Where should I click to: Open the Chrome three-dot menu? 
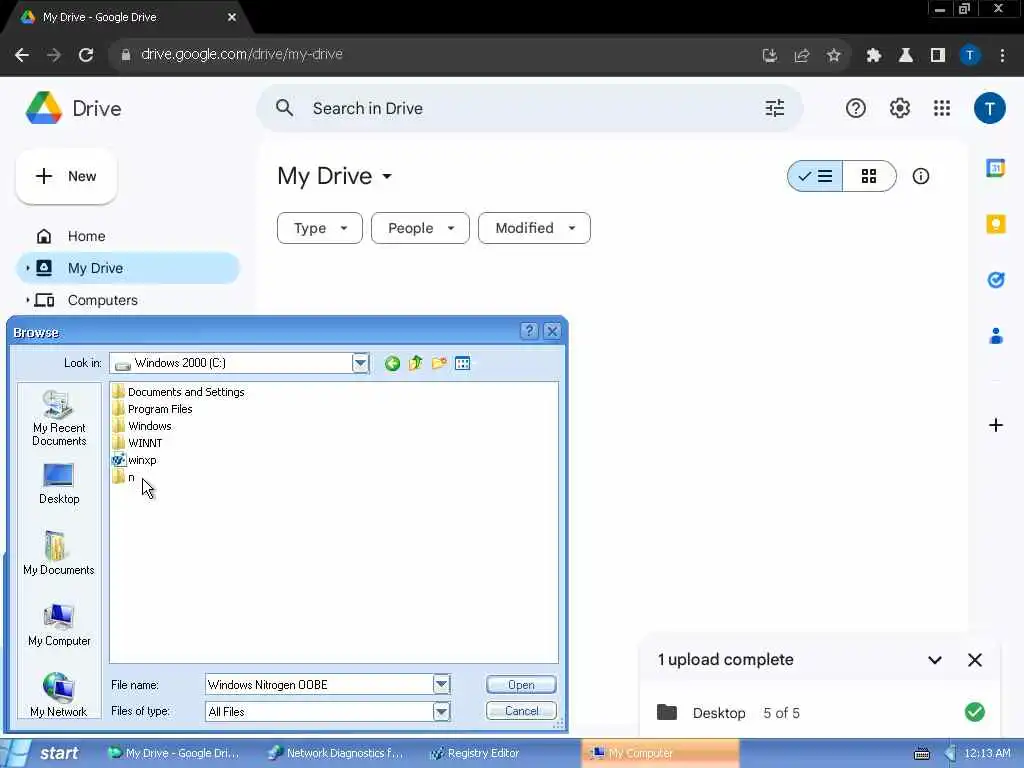(1002, 56)
